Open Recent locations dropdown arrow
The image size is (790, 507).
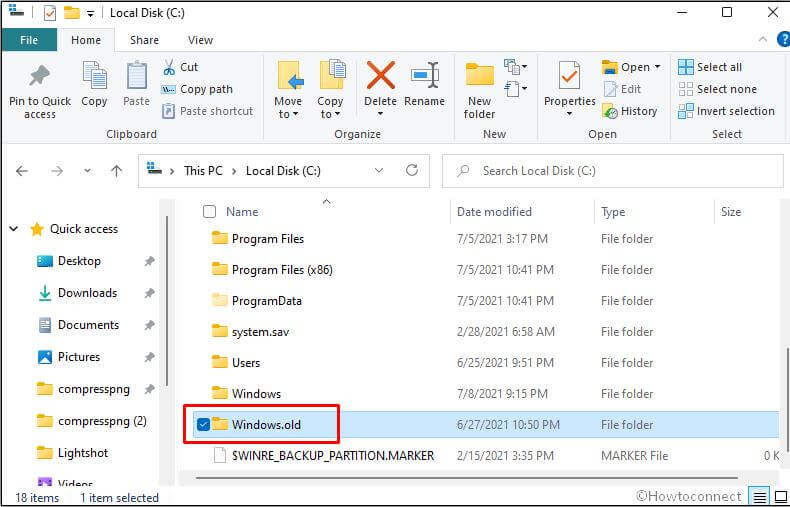[87, 171]
